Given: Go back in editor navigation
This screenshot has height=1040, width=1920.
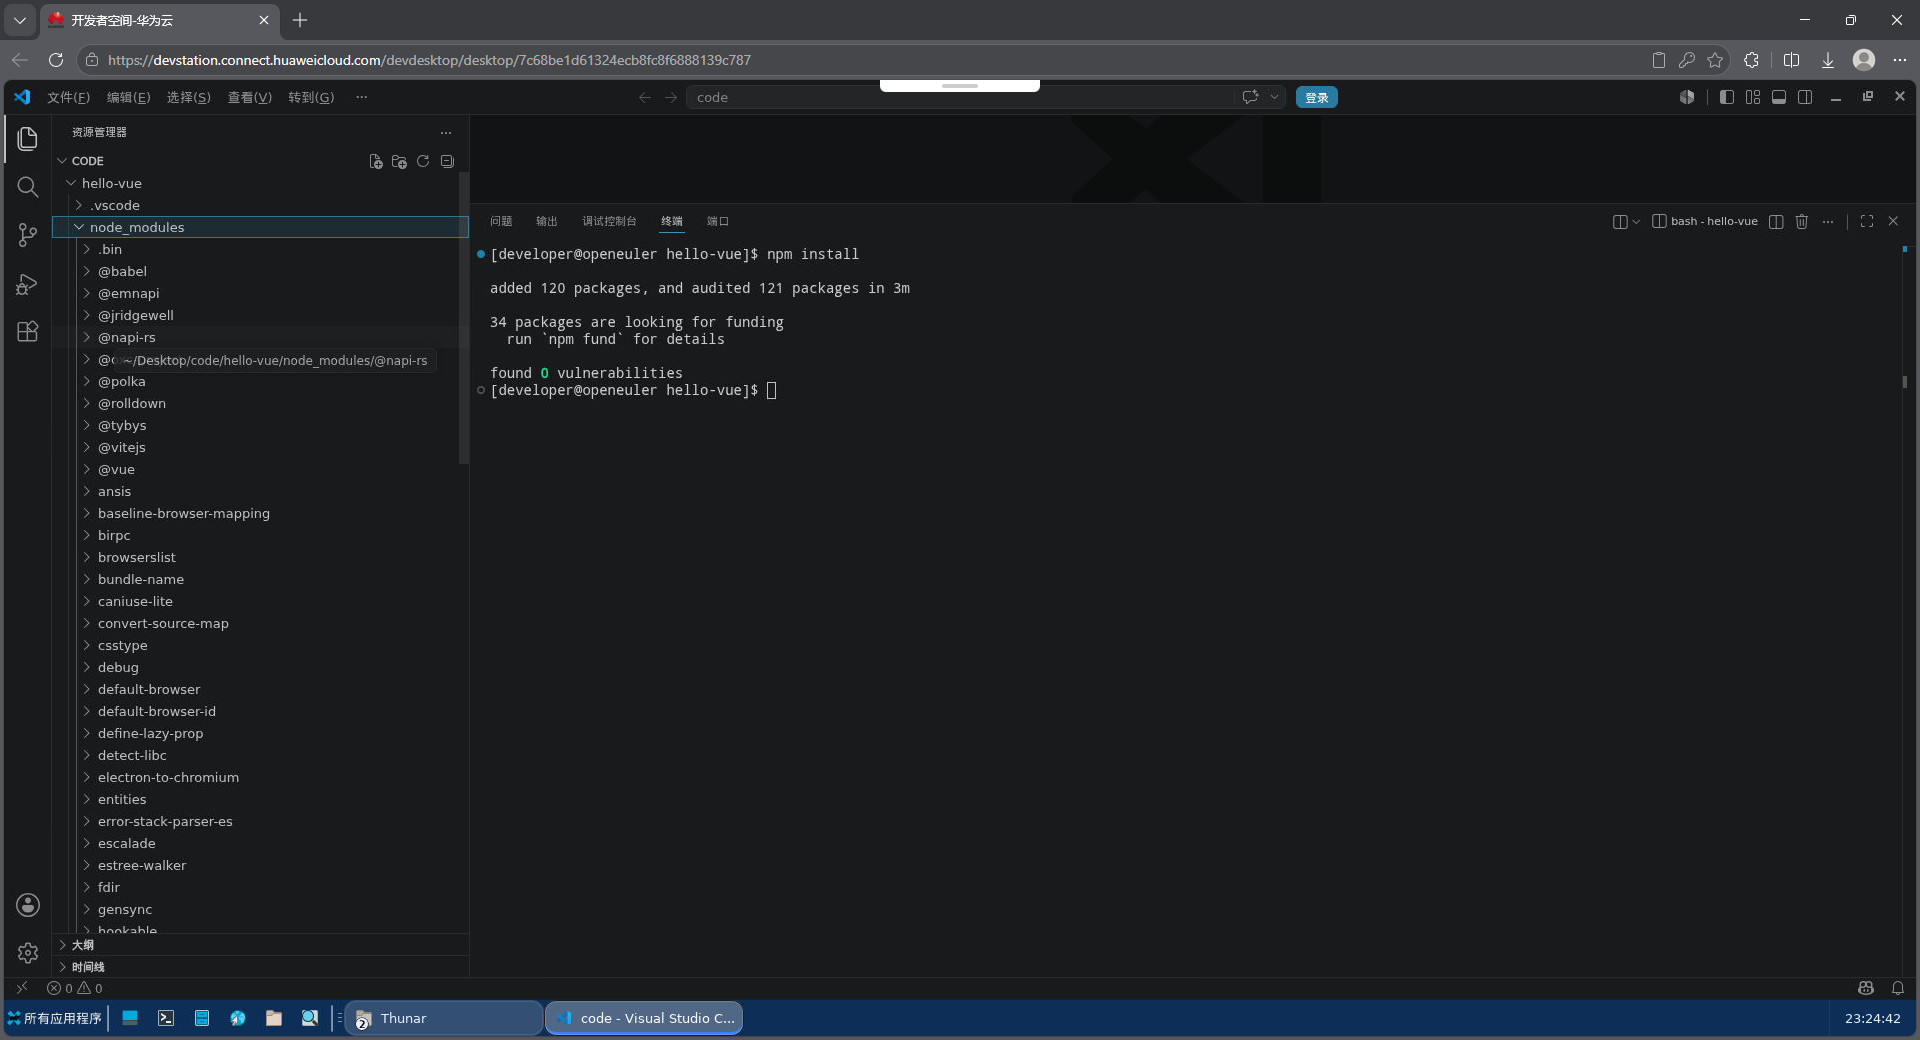Looking at the screenshot, I should (645, 97).
